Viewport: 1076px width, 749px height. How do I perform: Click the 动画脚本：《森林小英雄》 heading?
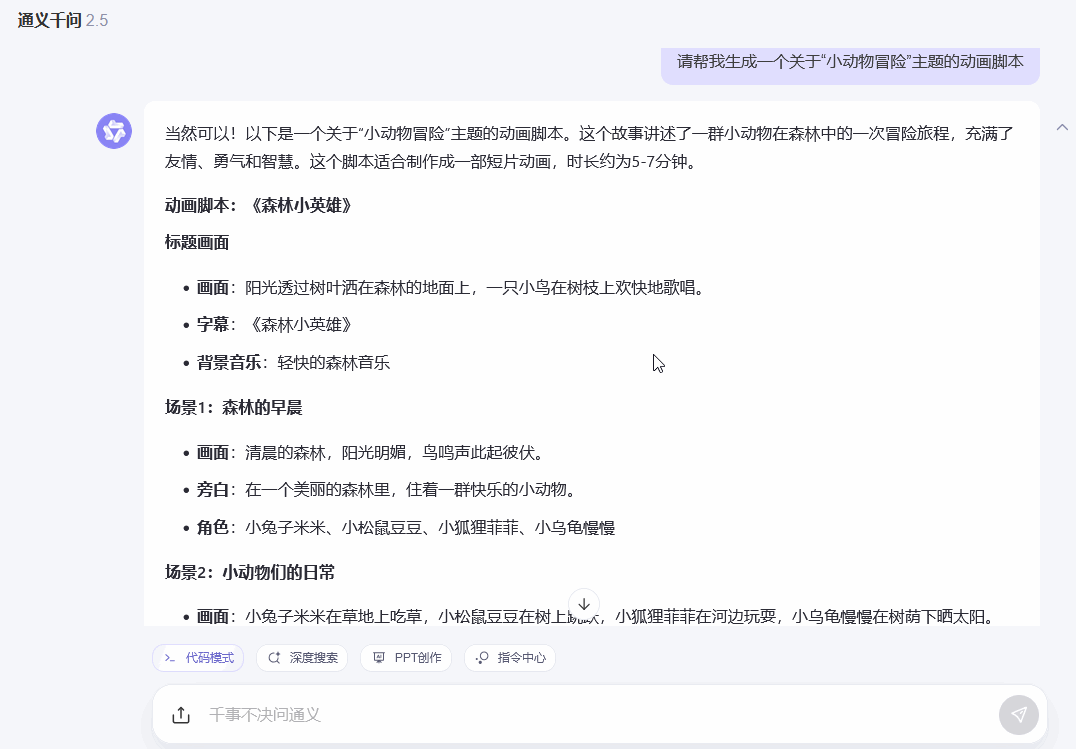[258, 205]
